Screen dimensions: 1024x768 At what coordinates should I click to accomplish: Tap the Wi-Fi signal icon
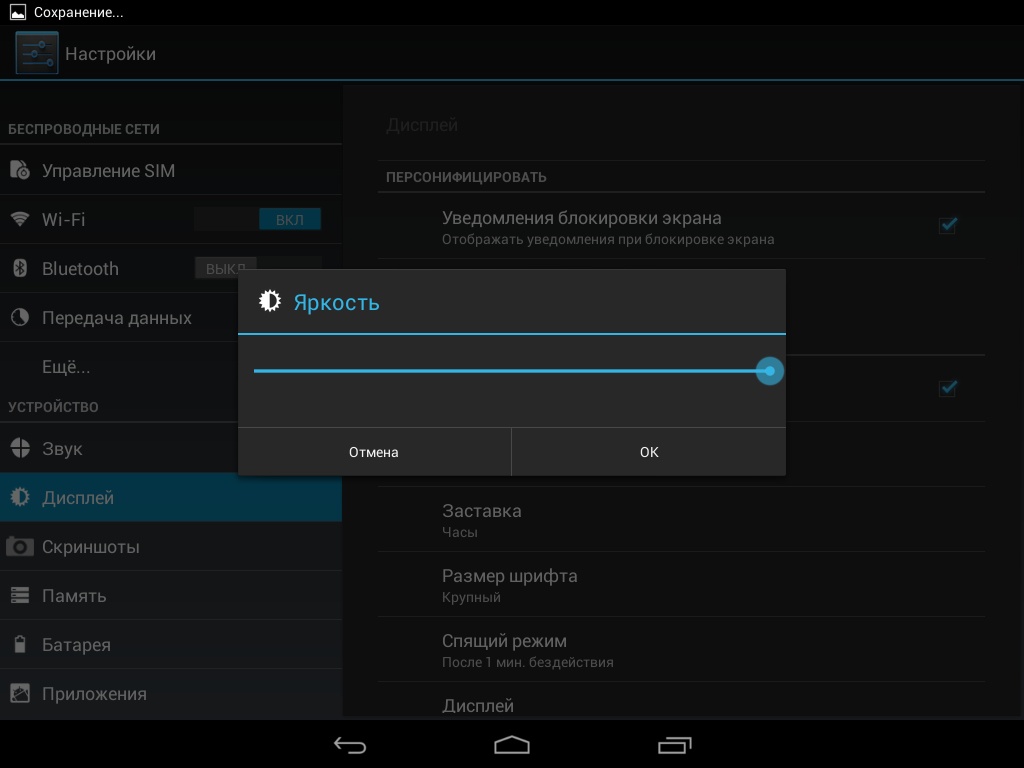pos(20,219)
